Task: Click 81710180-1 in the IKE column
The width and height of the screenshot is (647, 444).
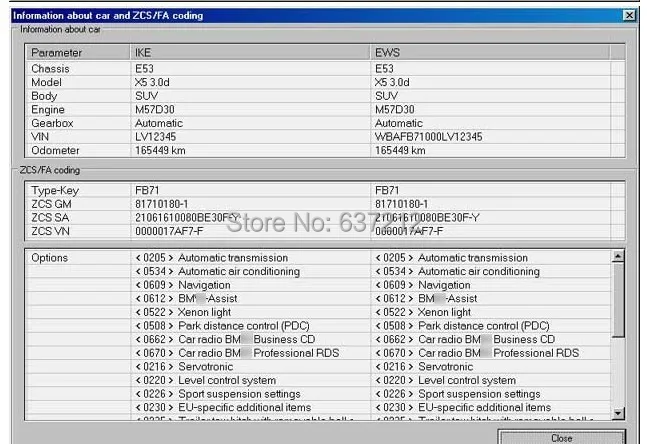Action: point(161,204)
